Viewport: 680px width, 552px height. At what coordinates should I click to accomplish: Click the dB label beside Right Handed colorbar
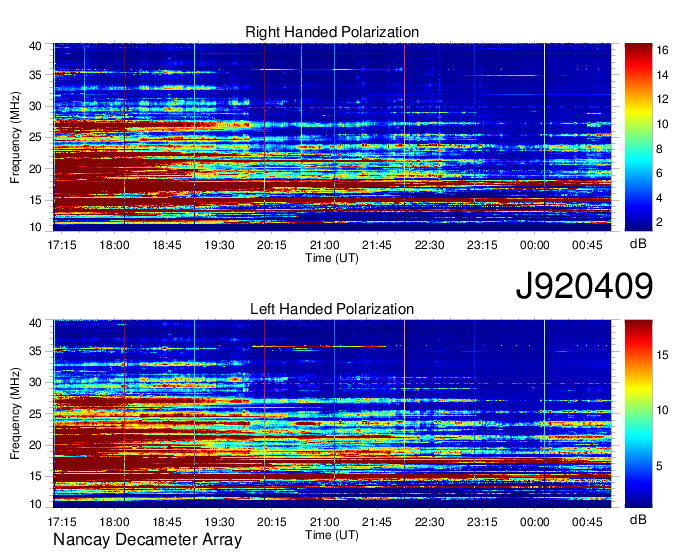(638, 244)
